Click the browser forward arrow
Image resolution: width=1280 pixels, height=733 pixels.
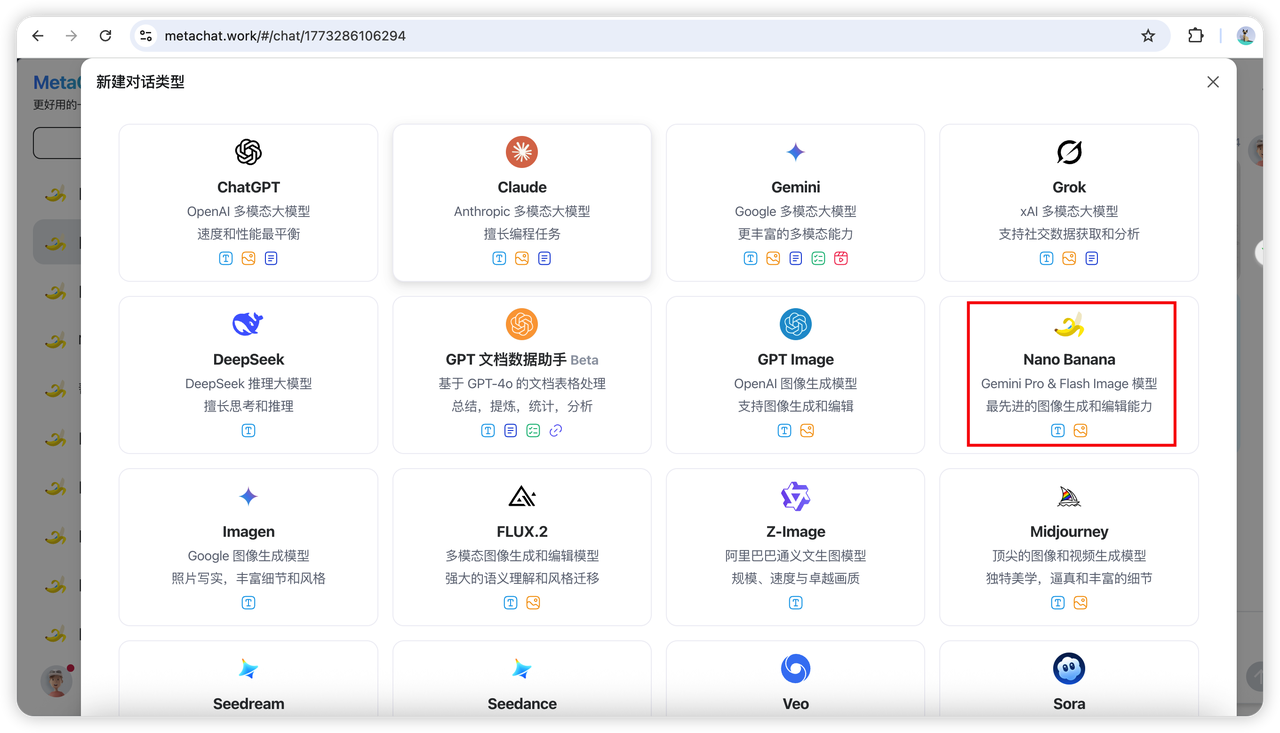pos(71,36)
